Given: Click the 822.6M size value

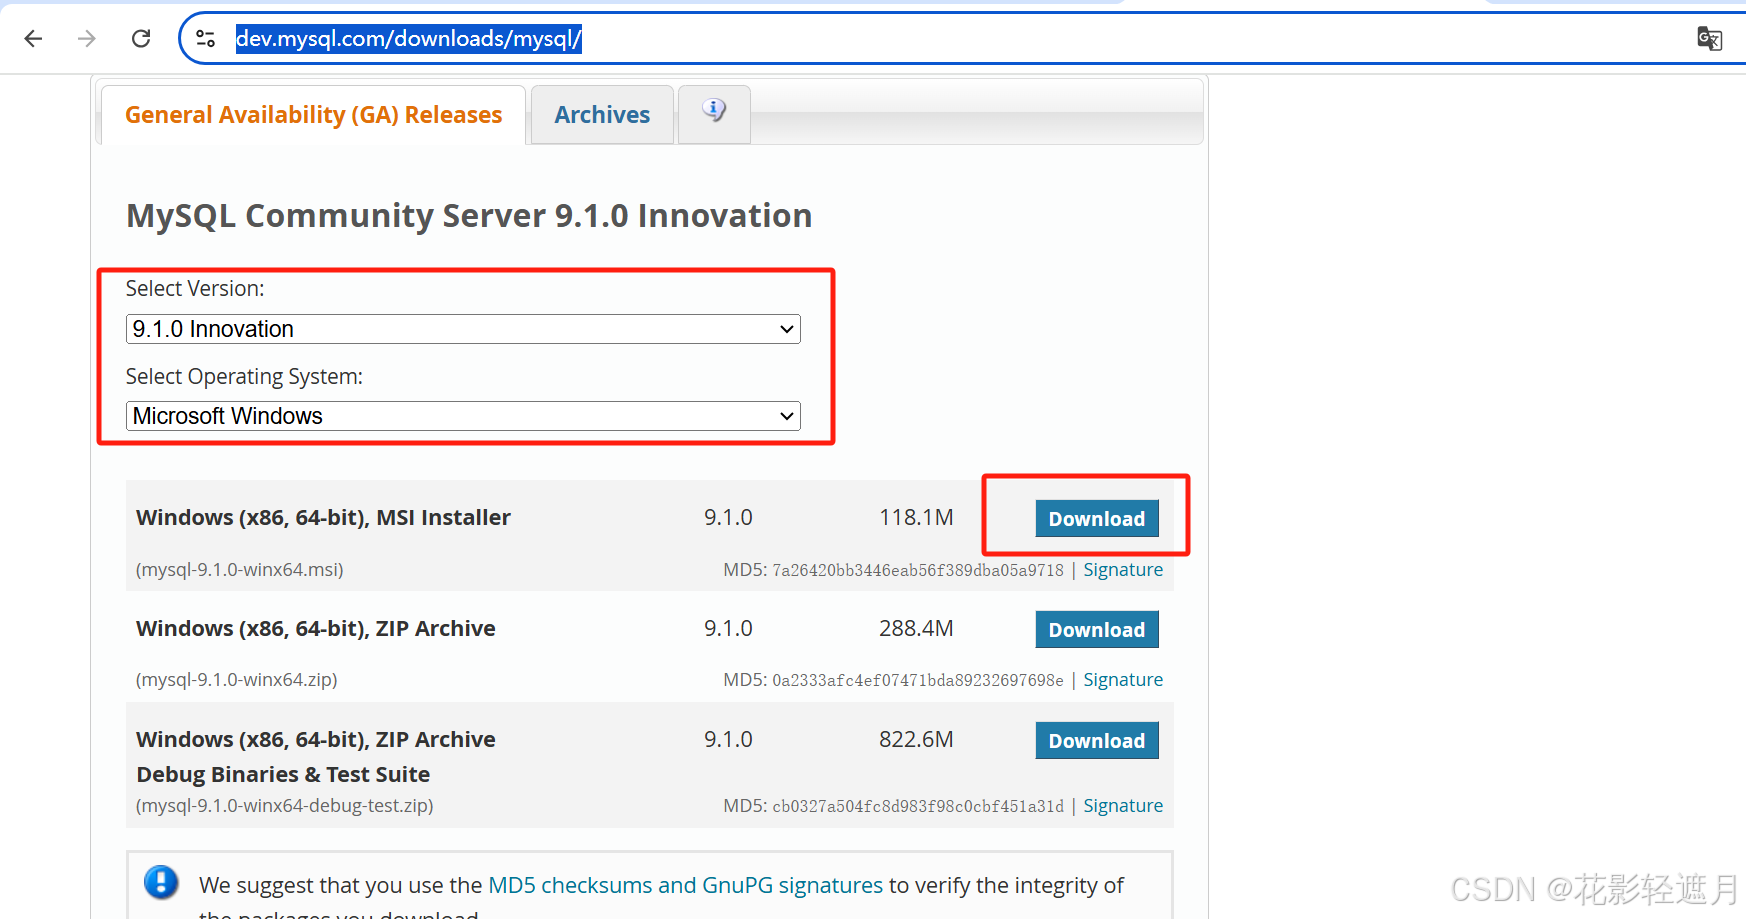Looking at the screenshot, I should pyautogui.click(x=916, y=739).
